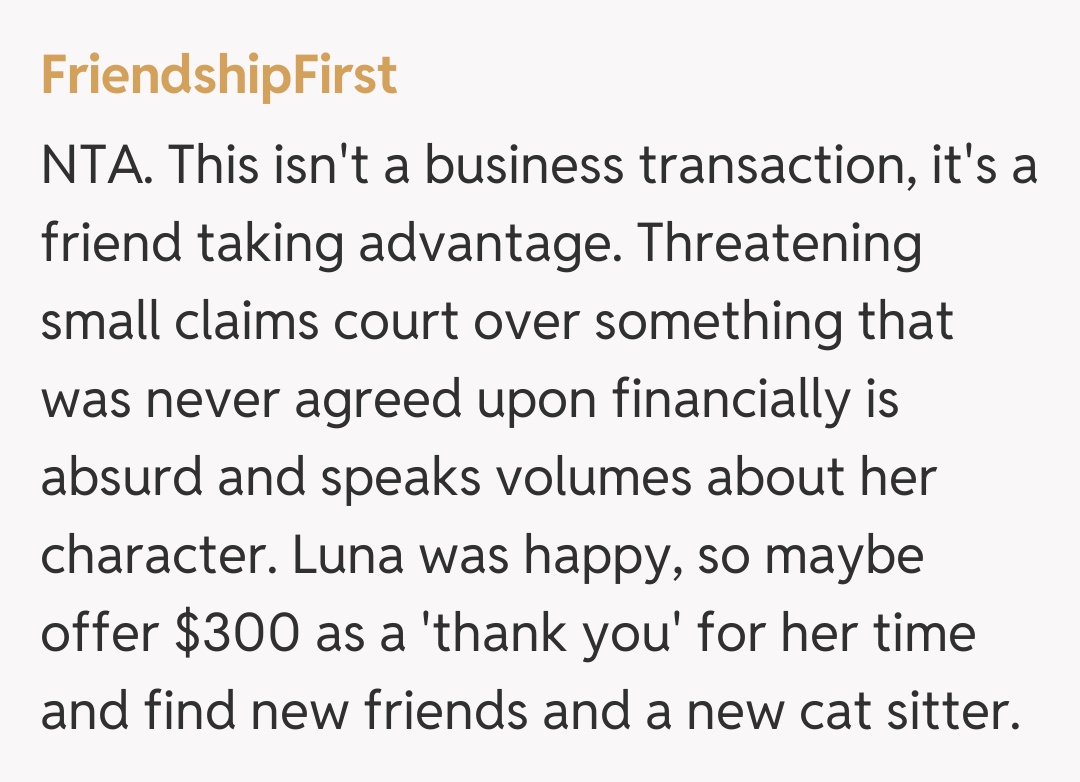Click the word 'absurd' in the comment

point(123,478)
